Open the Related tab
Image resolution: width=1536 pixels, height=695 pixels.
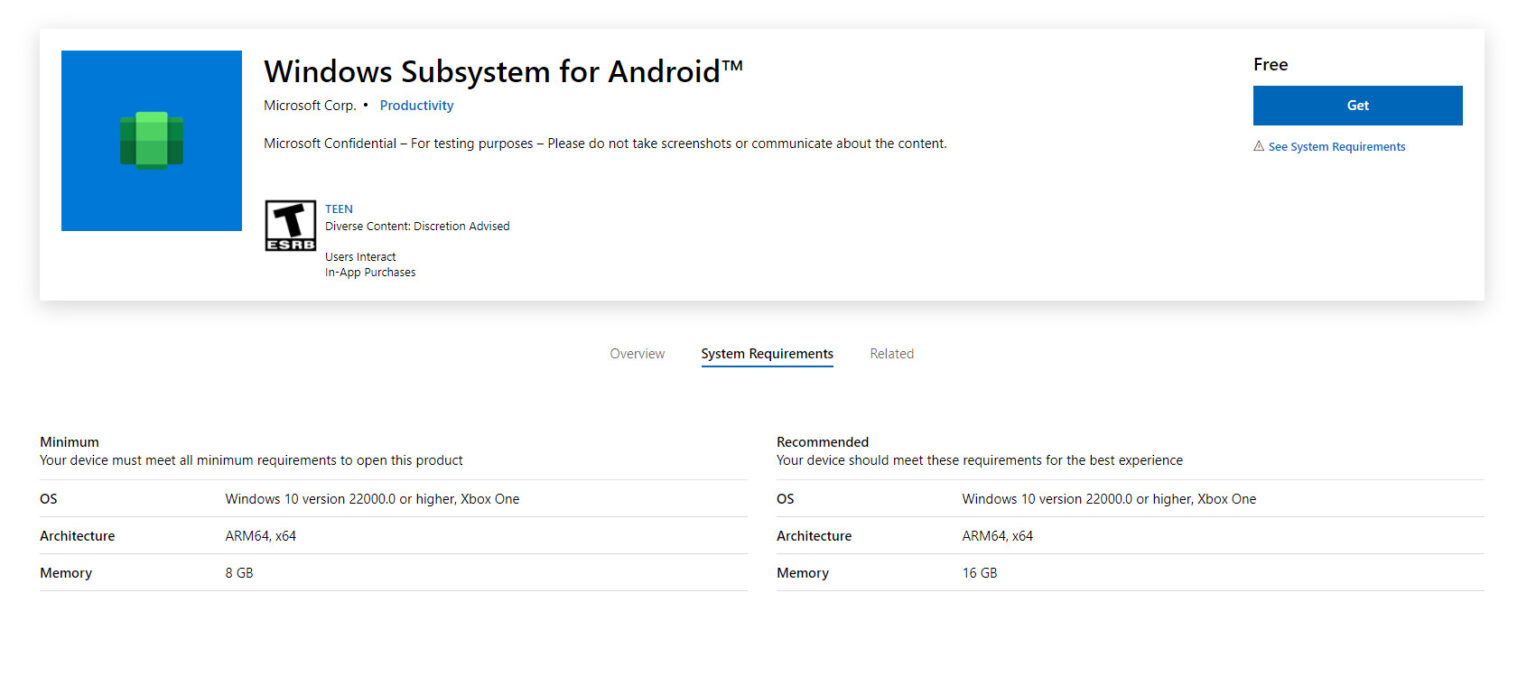(x=891, y=353)
